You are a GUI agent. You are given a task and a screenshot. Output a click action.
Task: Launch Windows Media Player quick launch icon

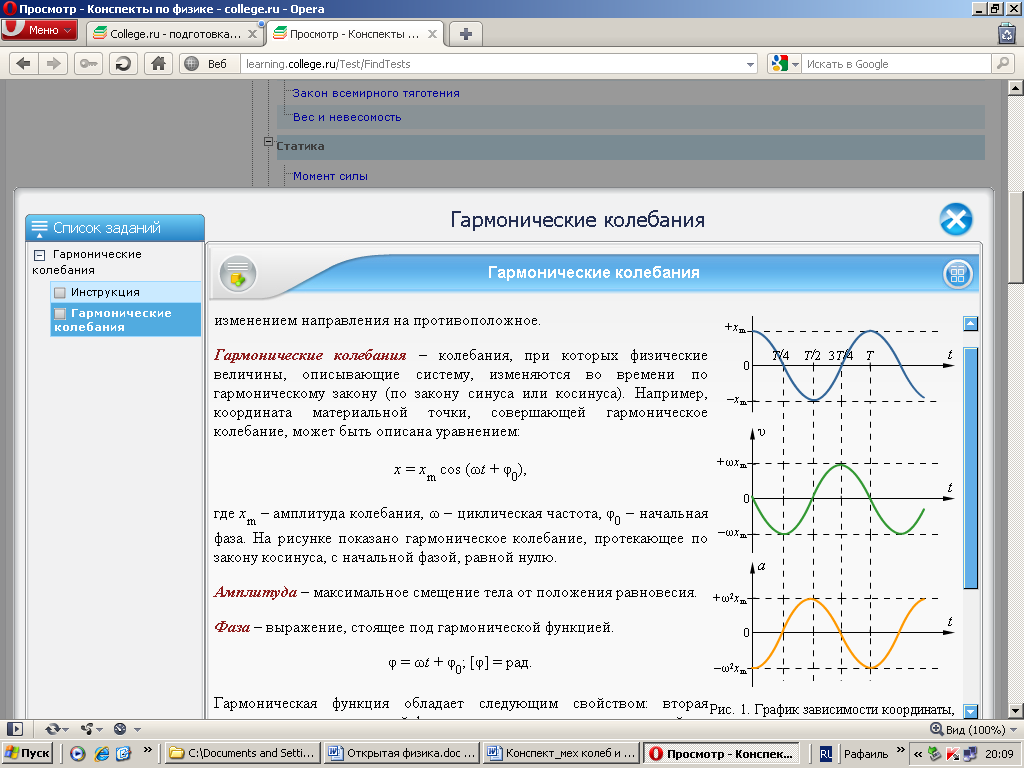tap(78, 754)
